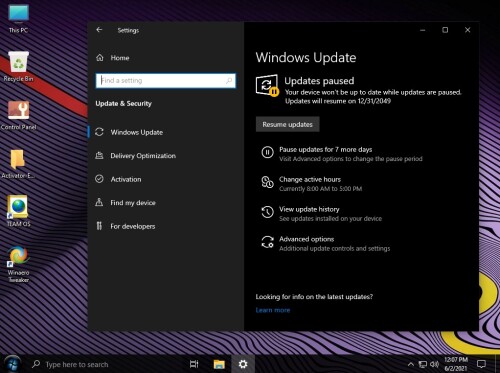Click 'Updates will resume on 12/31/2049' text
Viewport: 500px width, 373px height.
338,101
